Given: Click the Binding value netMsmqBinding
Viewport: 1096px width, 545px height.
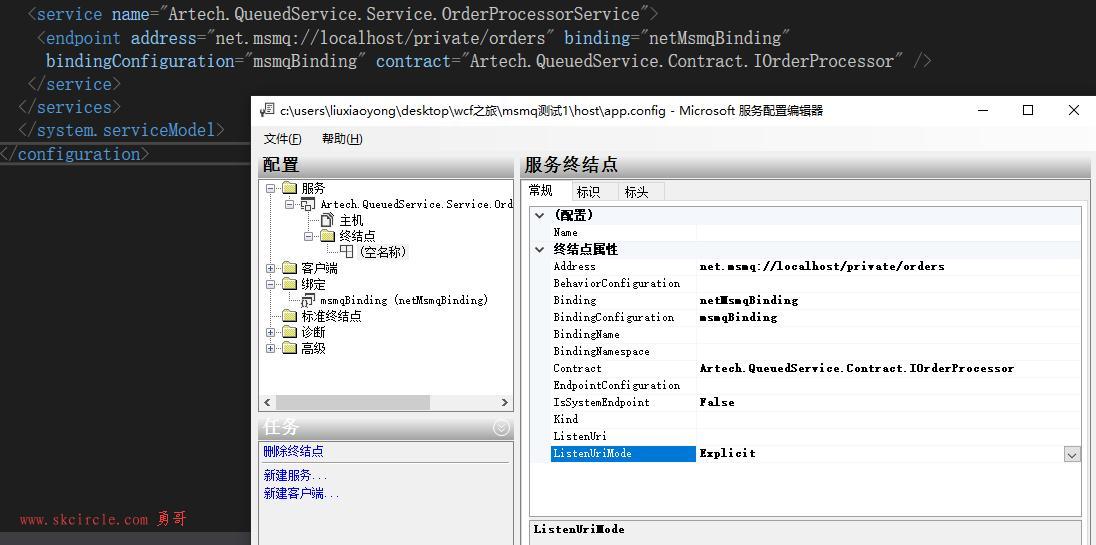Looking at the screenshot, I should (749, 300).
